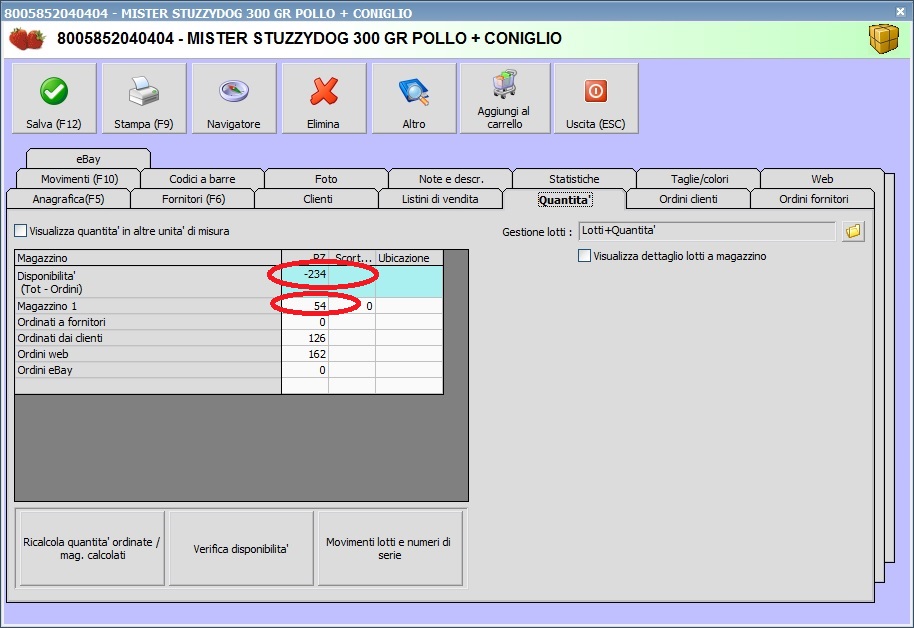Switch to the Foto tab

click(326, 178)
